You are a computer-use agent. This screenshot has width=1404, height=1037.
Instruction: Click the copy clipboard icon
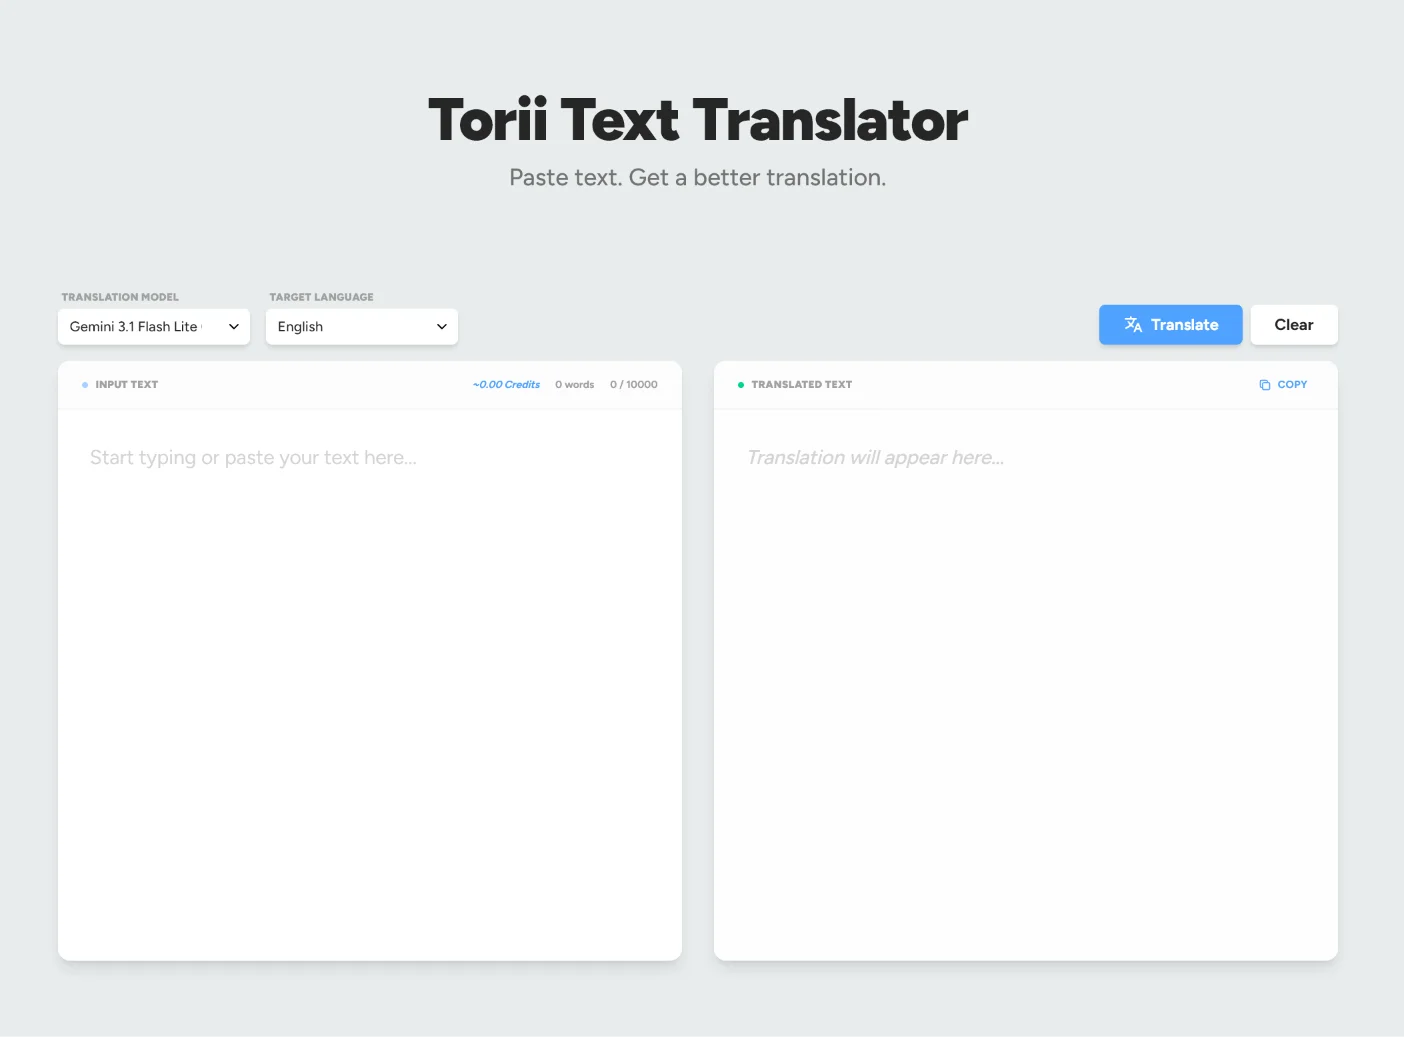[x=1265, y=385]
